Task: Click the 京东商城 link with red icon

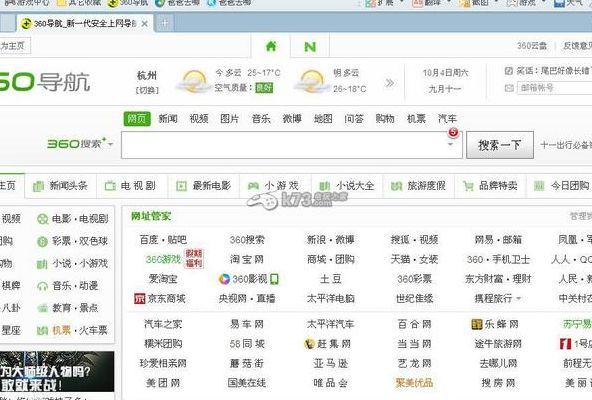Action: pos(160,298)
